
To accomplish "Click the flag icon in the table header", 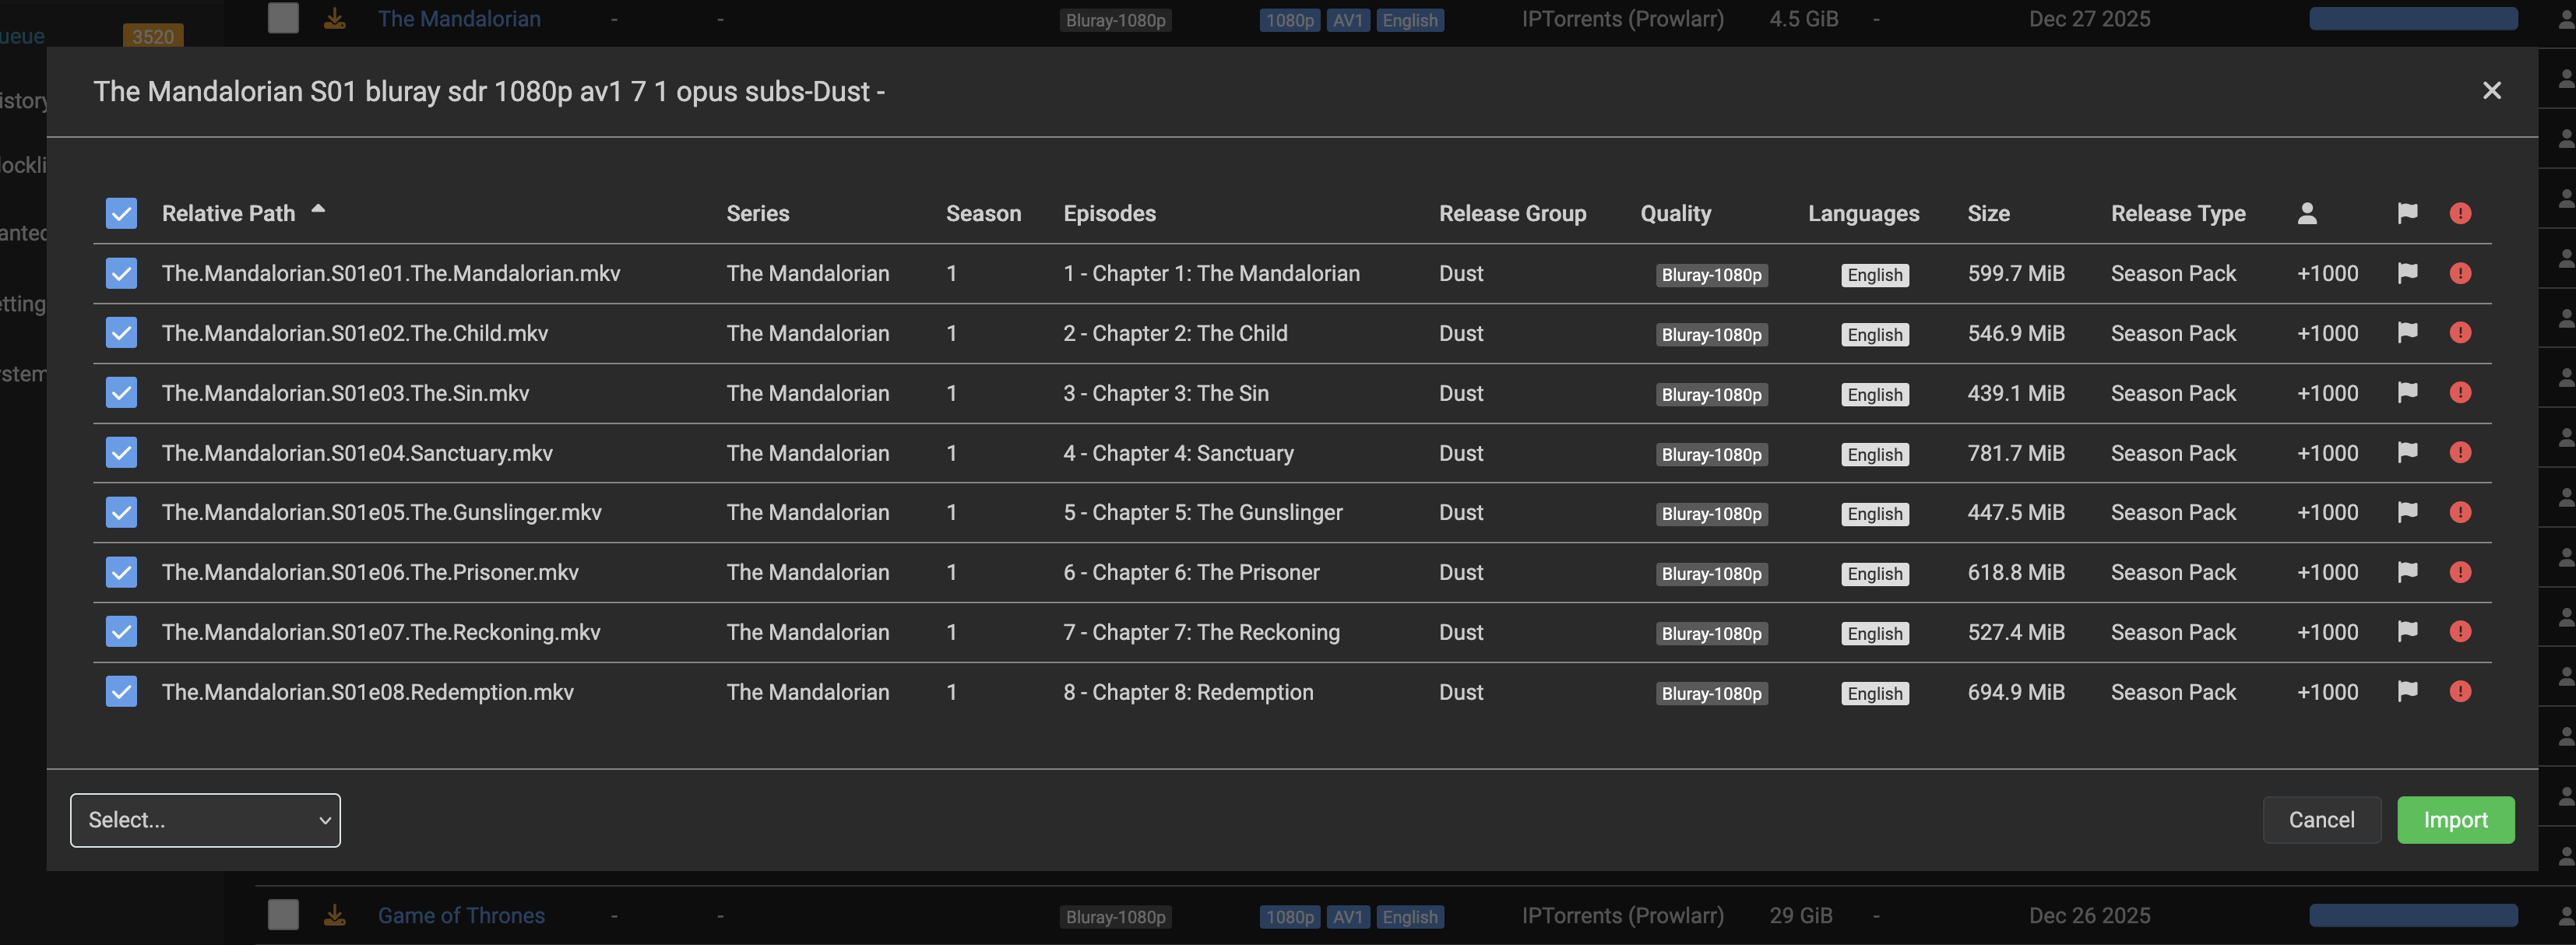I will 2407,213.
